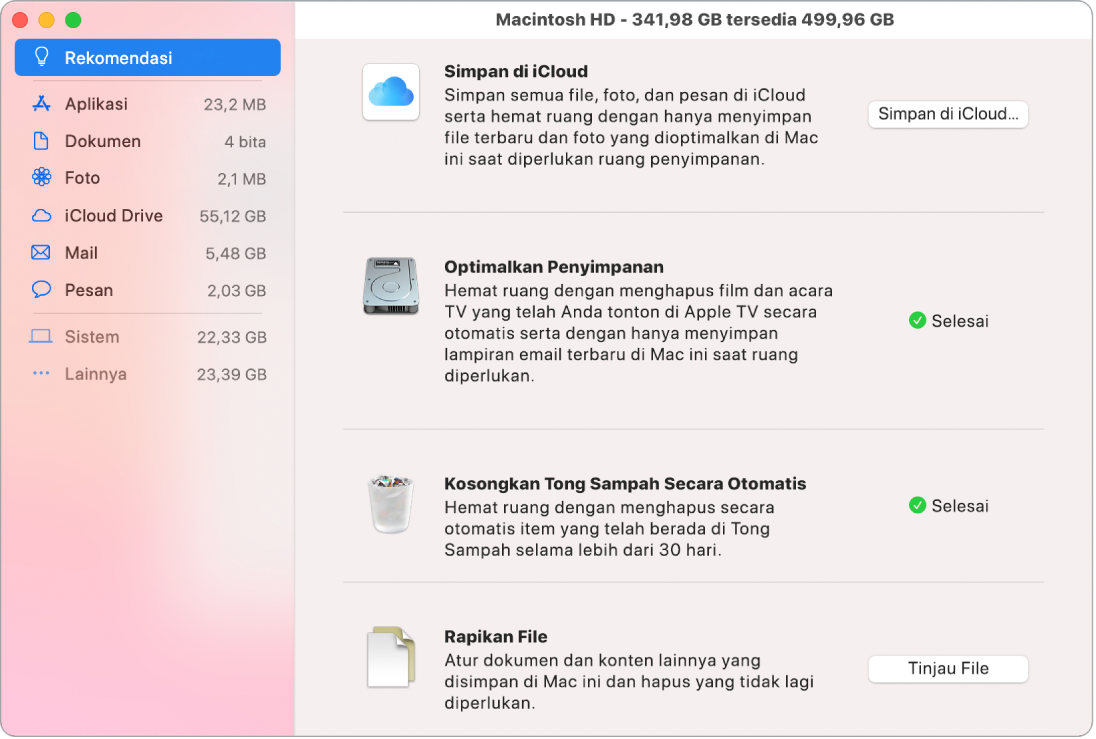This screenshot has width=1096, height=739.
Task: Select the Aplikasi sidebar icon
Action: (40, 104)
